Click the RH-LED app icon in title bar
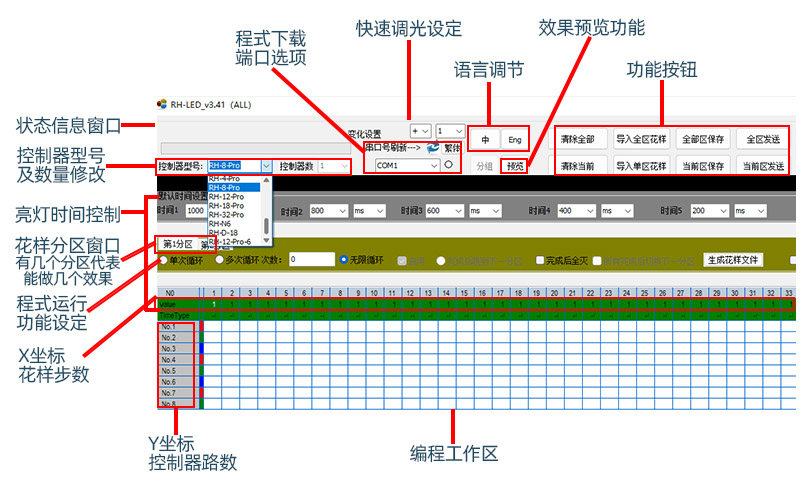 [163, 103]
